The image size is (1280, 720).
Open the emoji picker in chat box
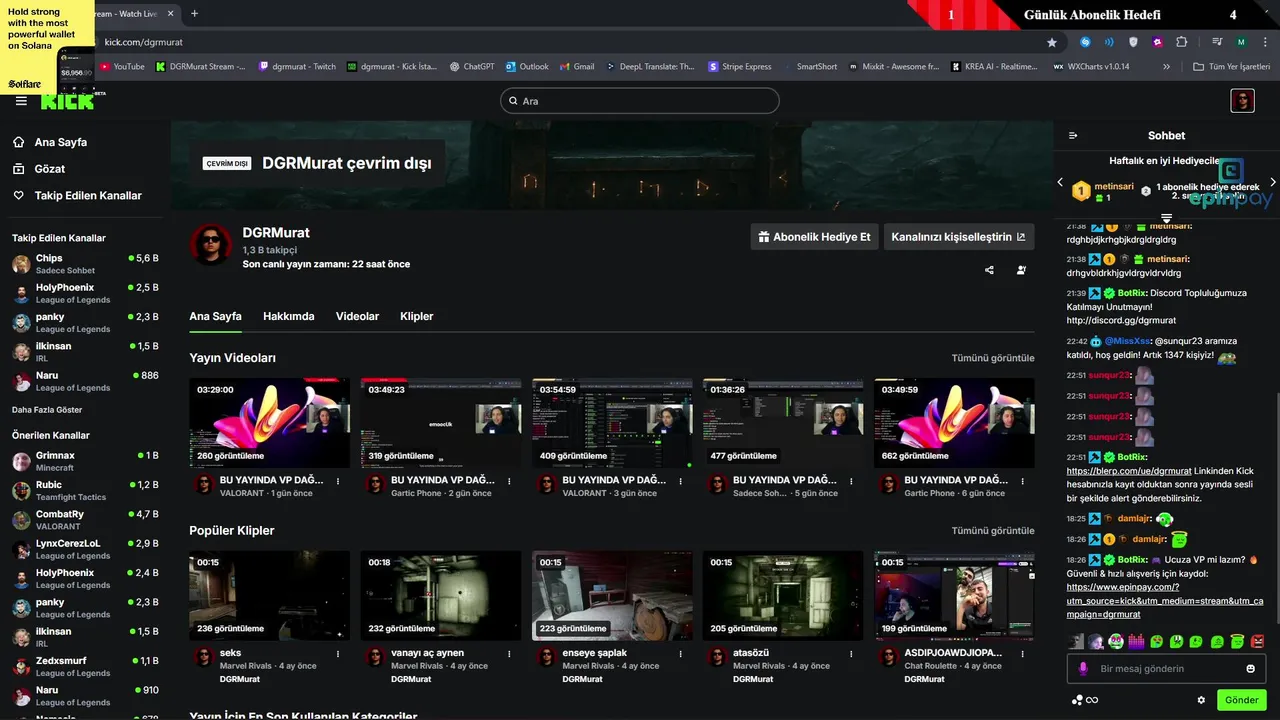(1250, 669)
